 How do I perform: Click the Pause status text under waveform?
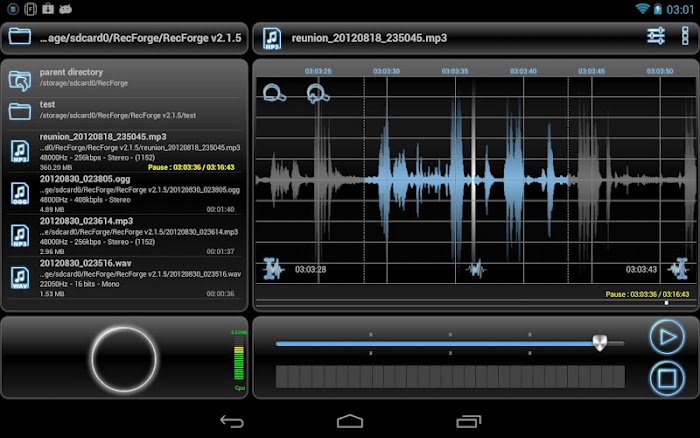647,294
